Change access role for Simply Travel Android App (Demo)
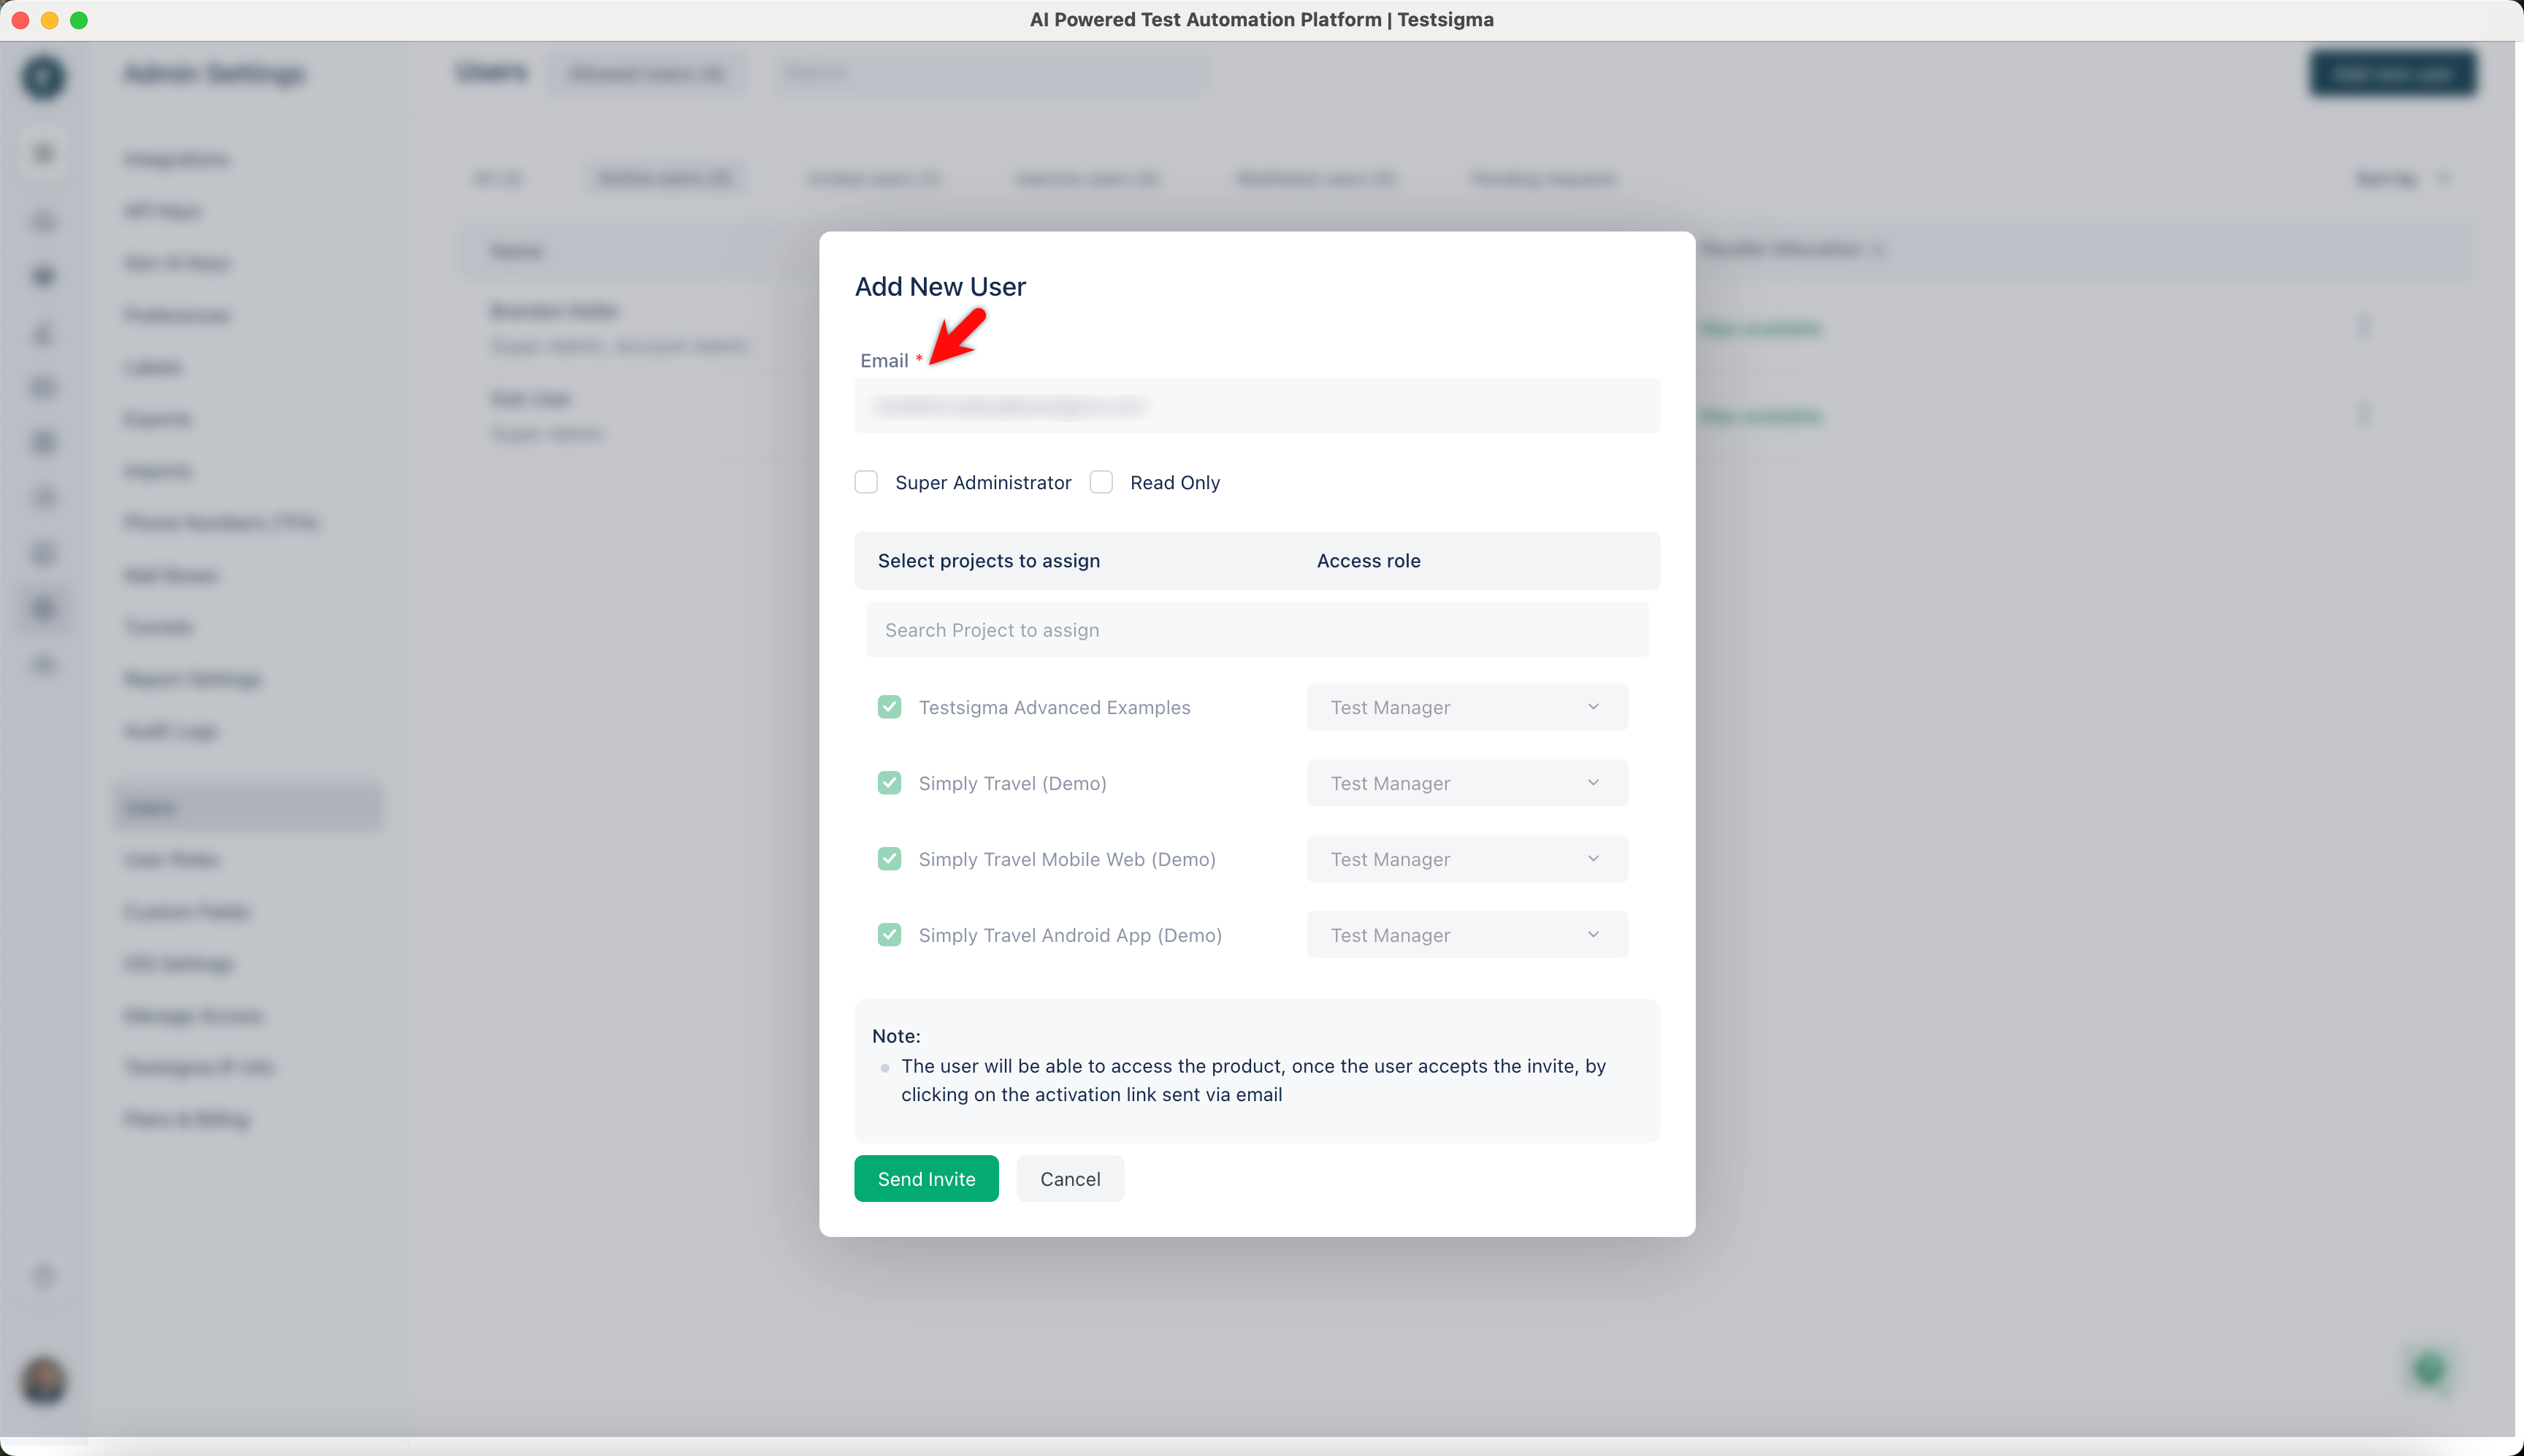 (1467, 935)
